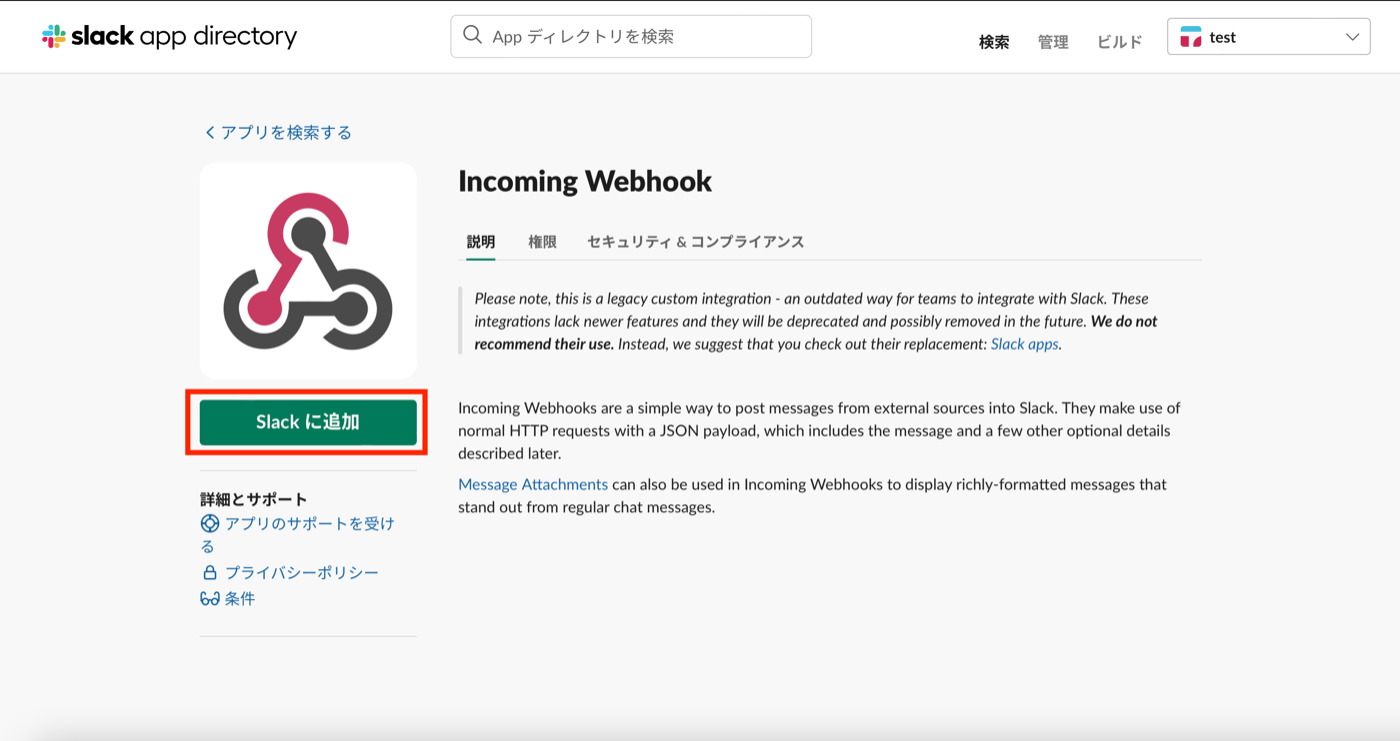This screenshot has width=1400, height=741.
Task: Click the Slack に追加 button
Action: (308, 422)
